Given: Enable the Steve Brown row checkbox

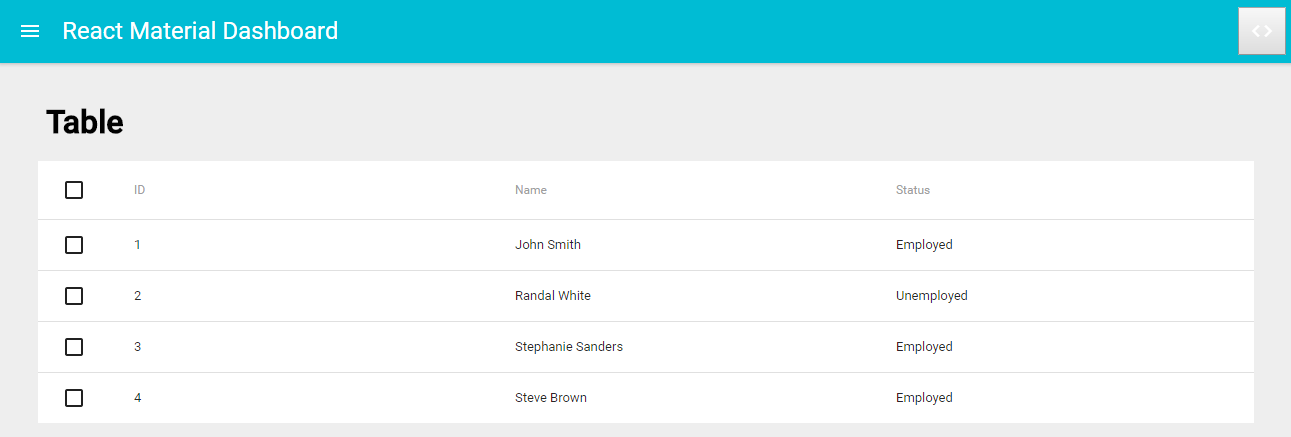Looking at the screenshot, I should click(x=74, y=398).
